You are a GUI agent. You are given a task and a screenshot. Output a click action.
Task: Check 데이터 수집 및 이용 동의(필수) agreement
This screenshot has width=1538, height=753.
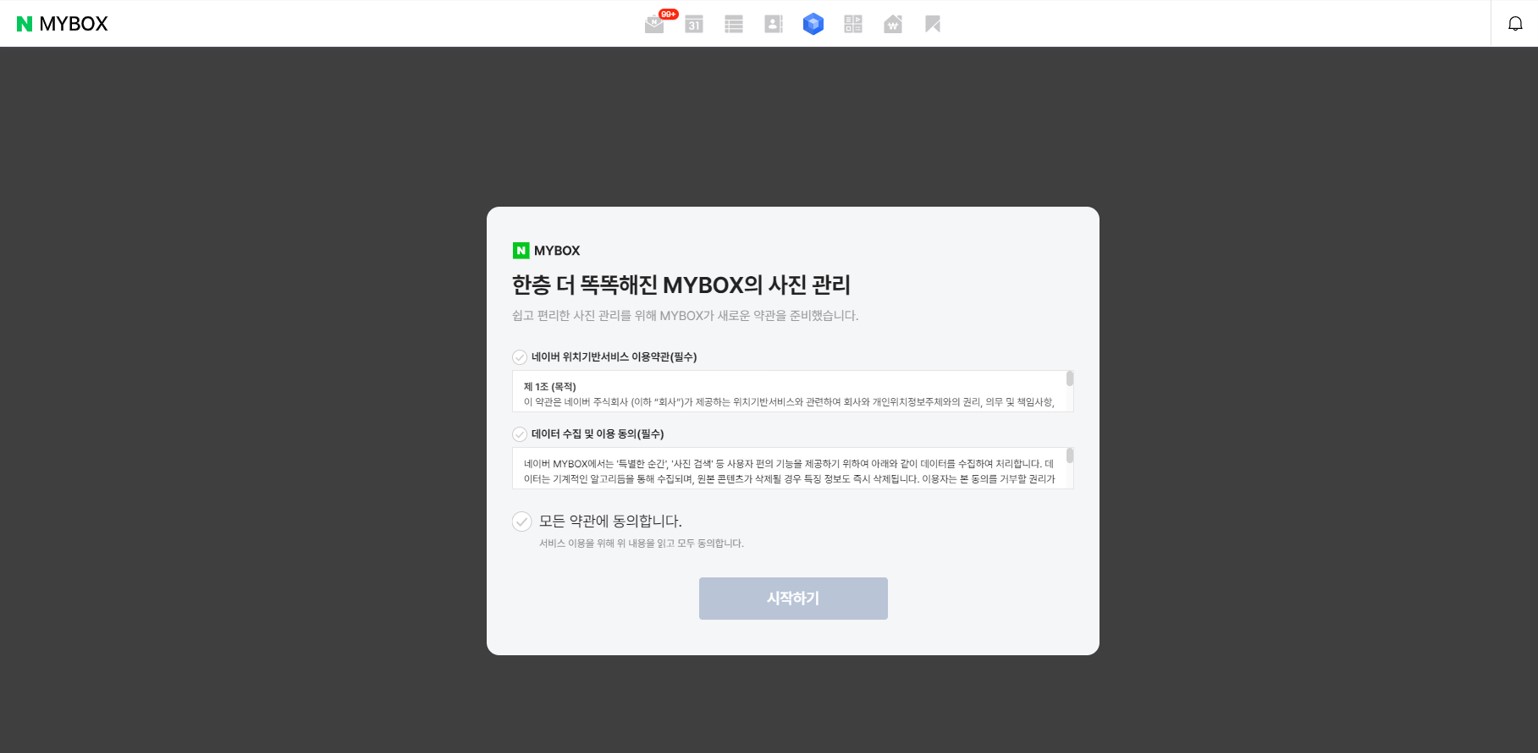coord(520,434)
